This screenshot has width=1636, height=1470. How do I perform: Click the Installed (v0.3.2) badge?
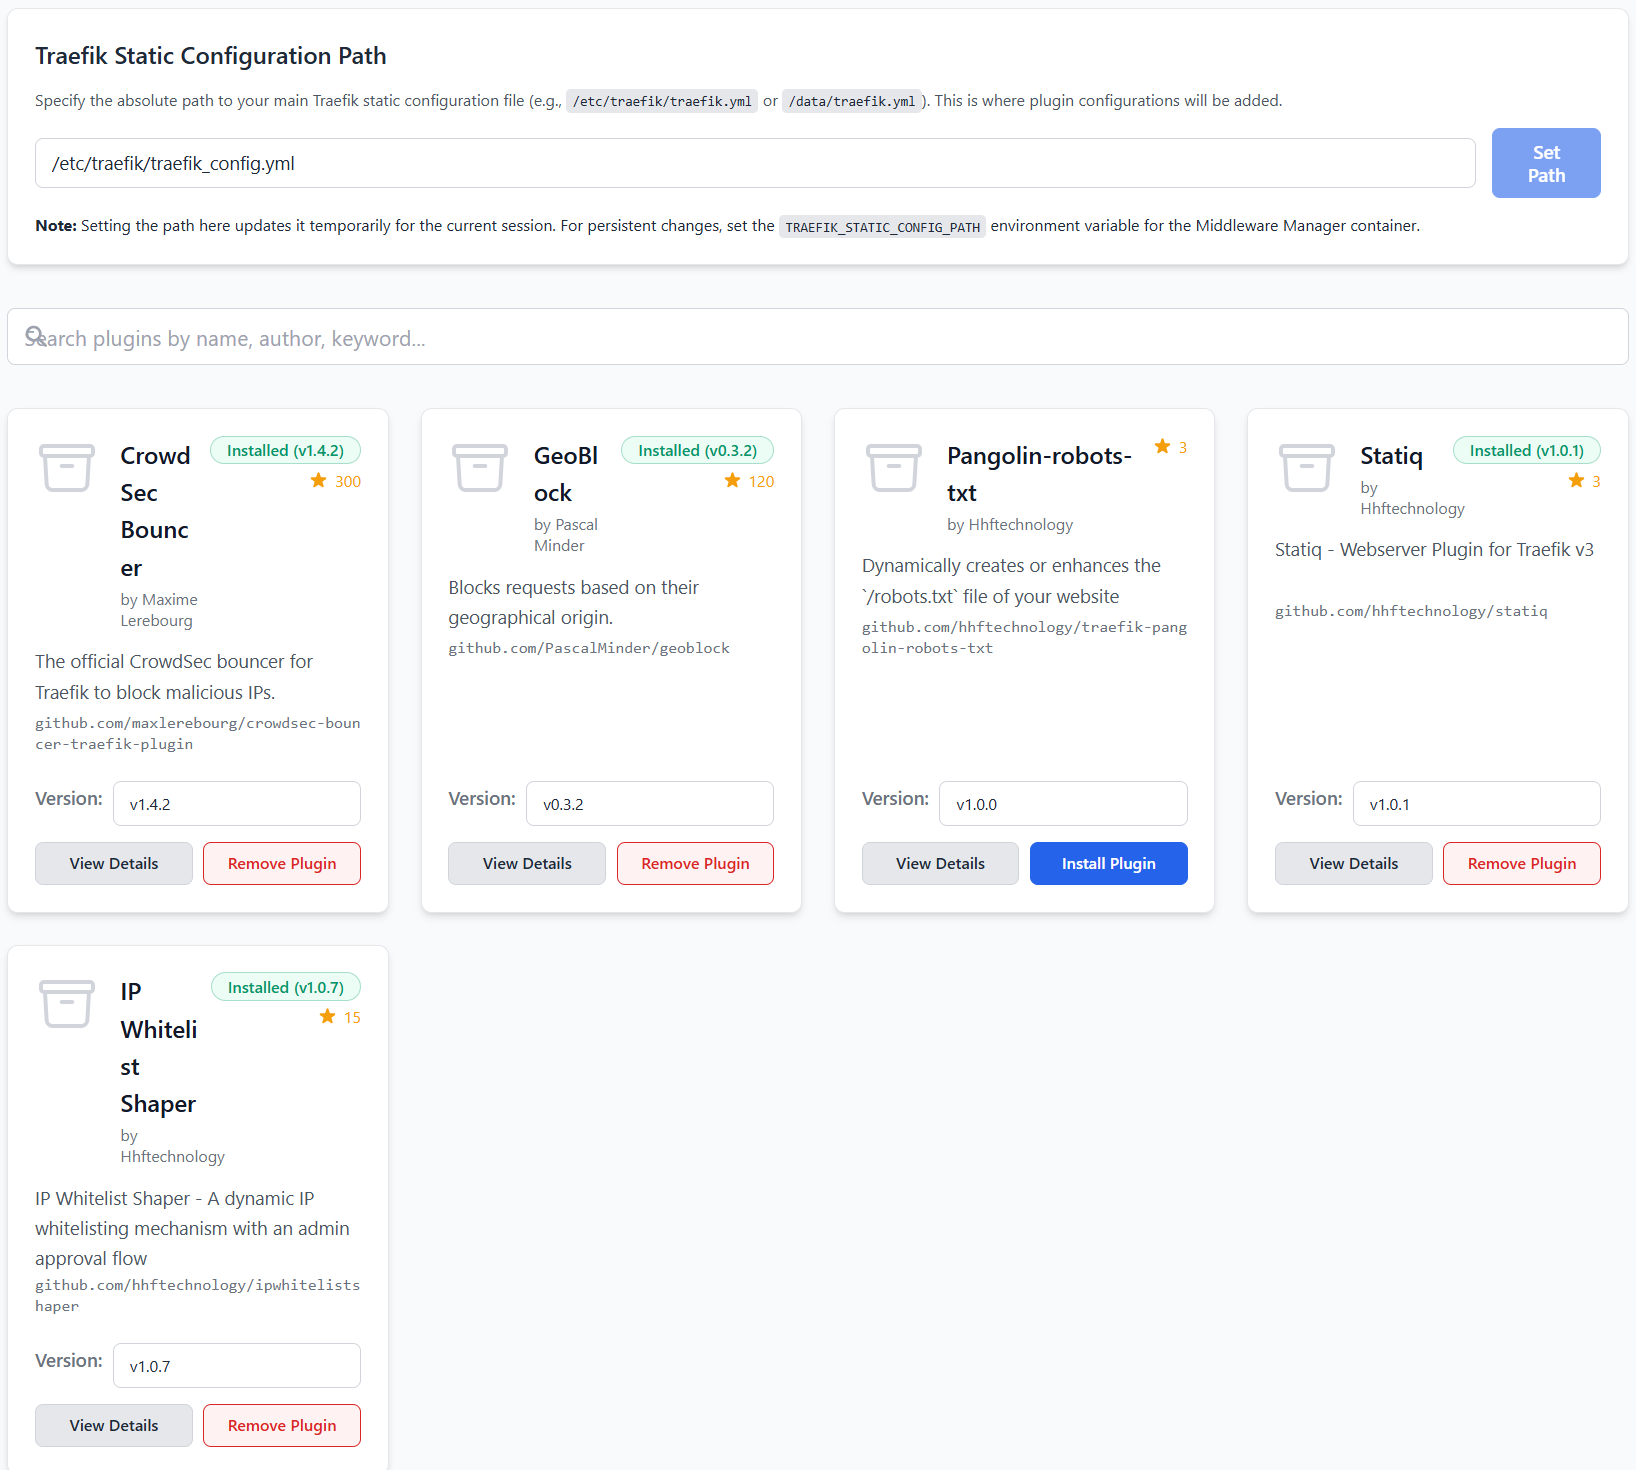[698, 451]
